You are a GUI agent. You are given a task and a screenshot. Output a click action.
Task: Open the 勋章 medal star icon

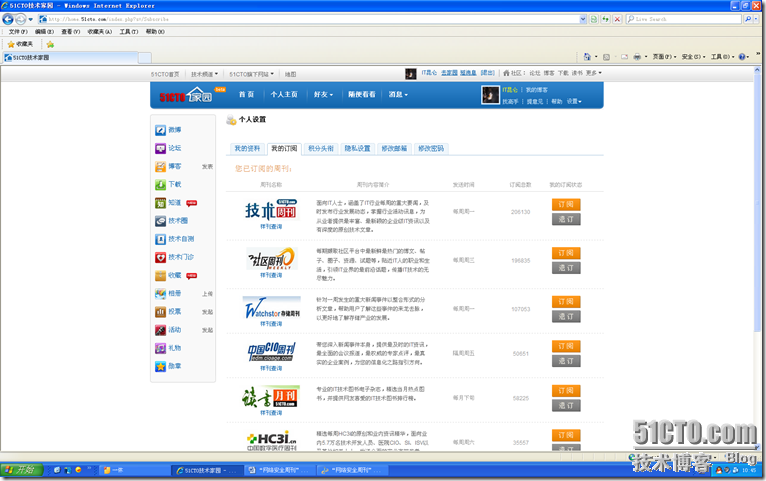(160, 366)
